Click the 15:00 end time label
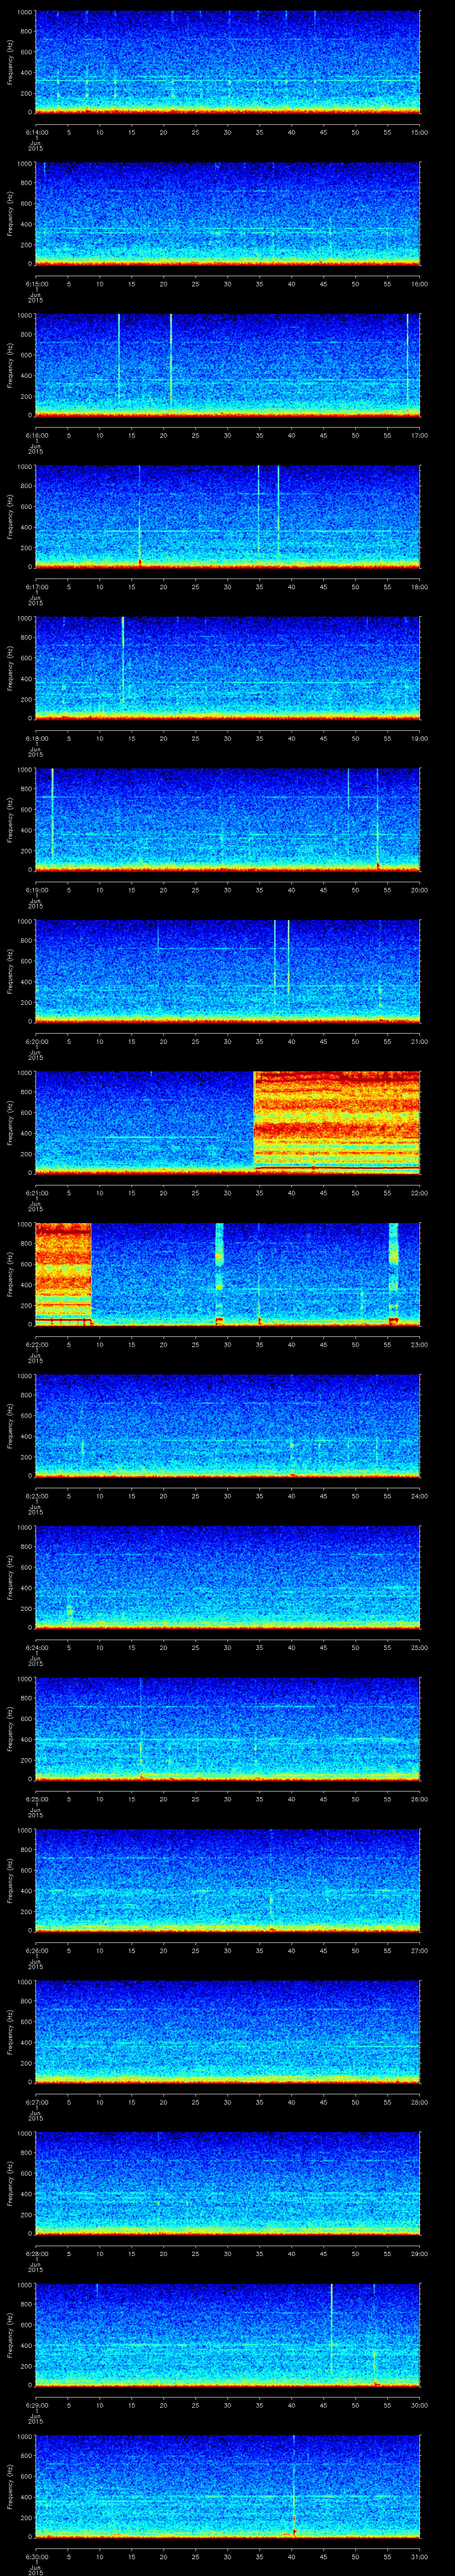 (x=420, y=132)
